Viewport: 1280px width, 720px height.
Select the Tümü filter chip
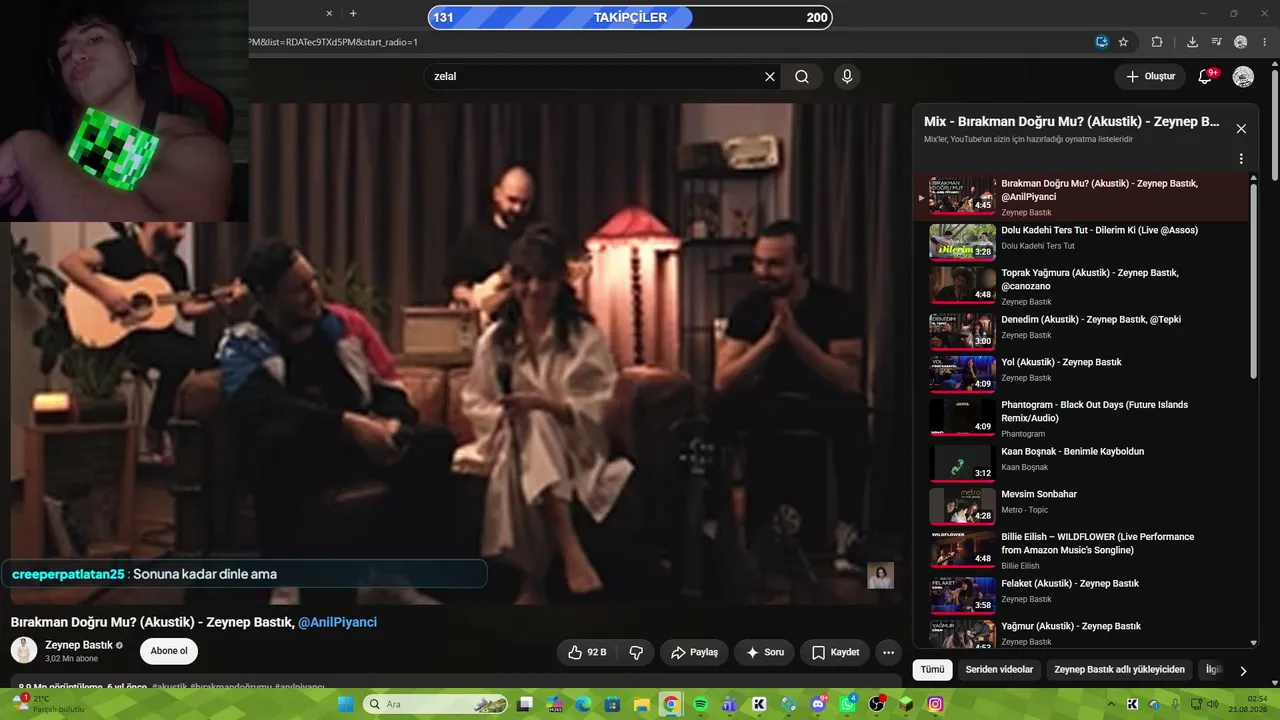click(932, 669)
